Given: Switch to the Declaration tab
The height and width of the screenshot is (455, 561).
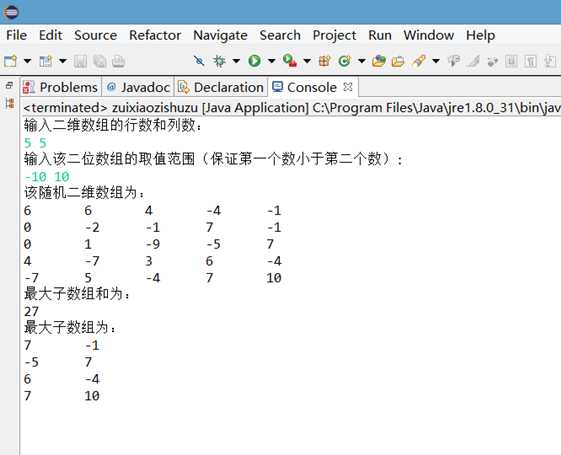Looking at the screenshot, I should tap(221, 87).
